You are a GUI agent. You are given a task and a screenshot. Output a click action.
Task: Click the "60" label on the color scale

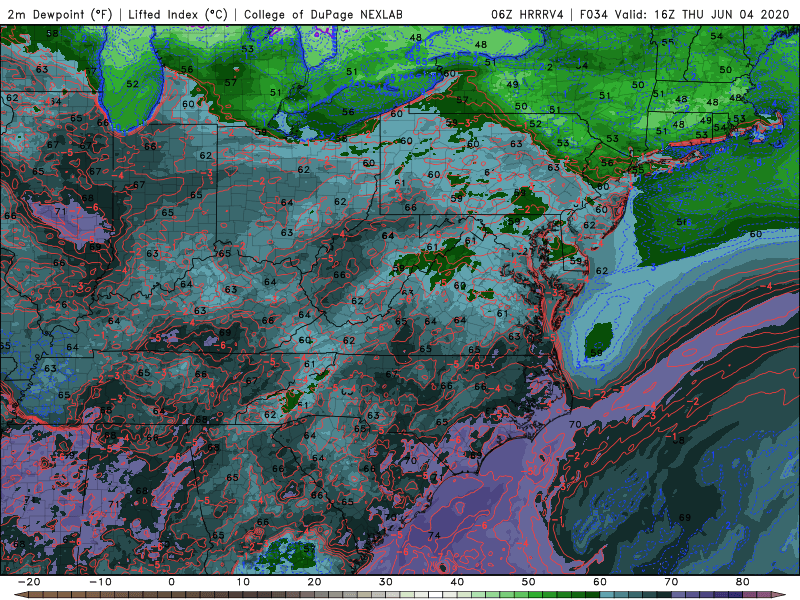pos(600,582)
